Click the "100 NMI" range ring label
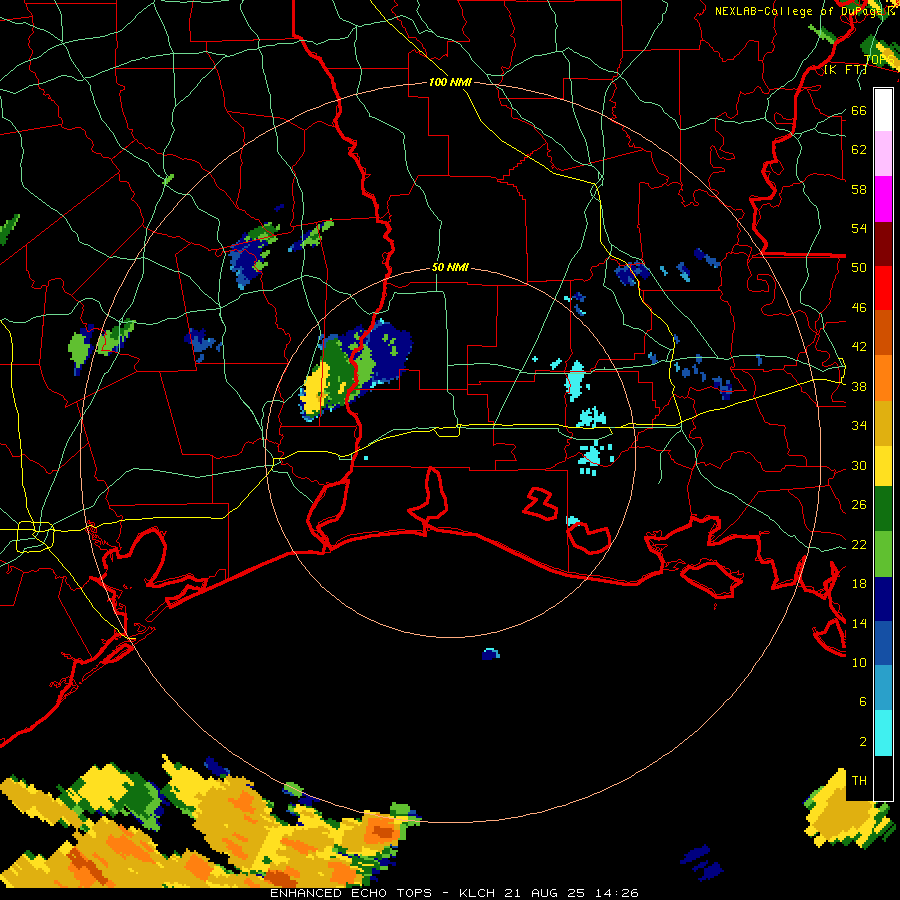 [x=450, y=83]
